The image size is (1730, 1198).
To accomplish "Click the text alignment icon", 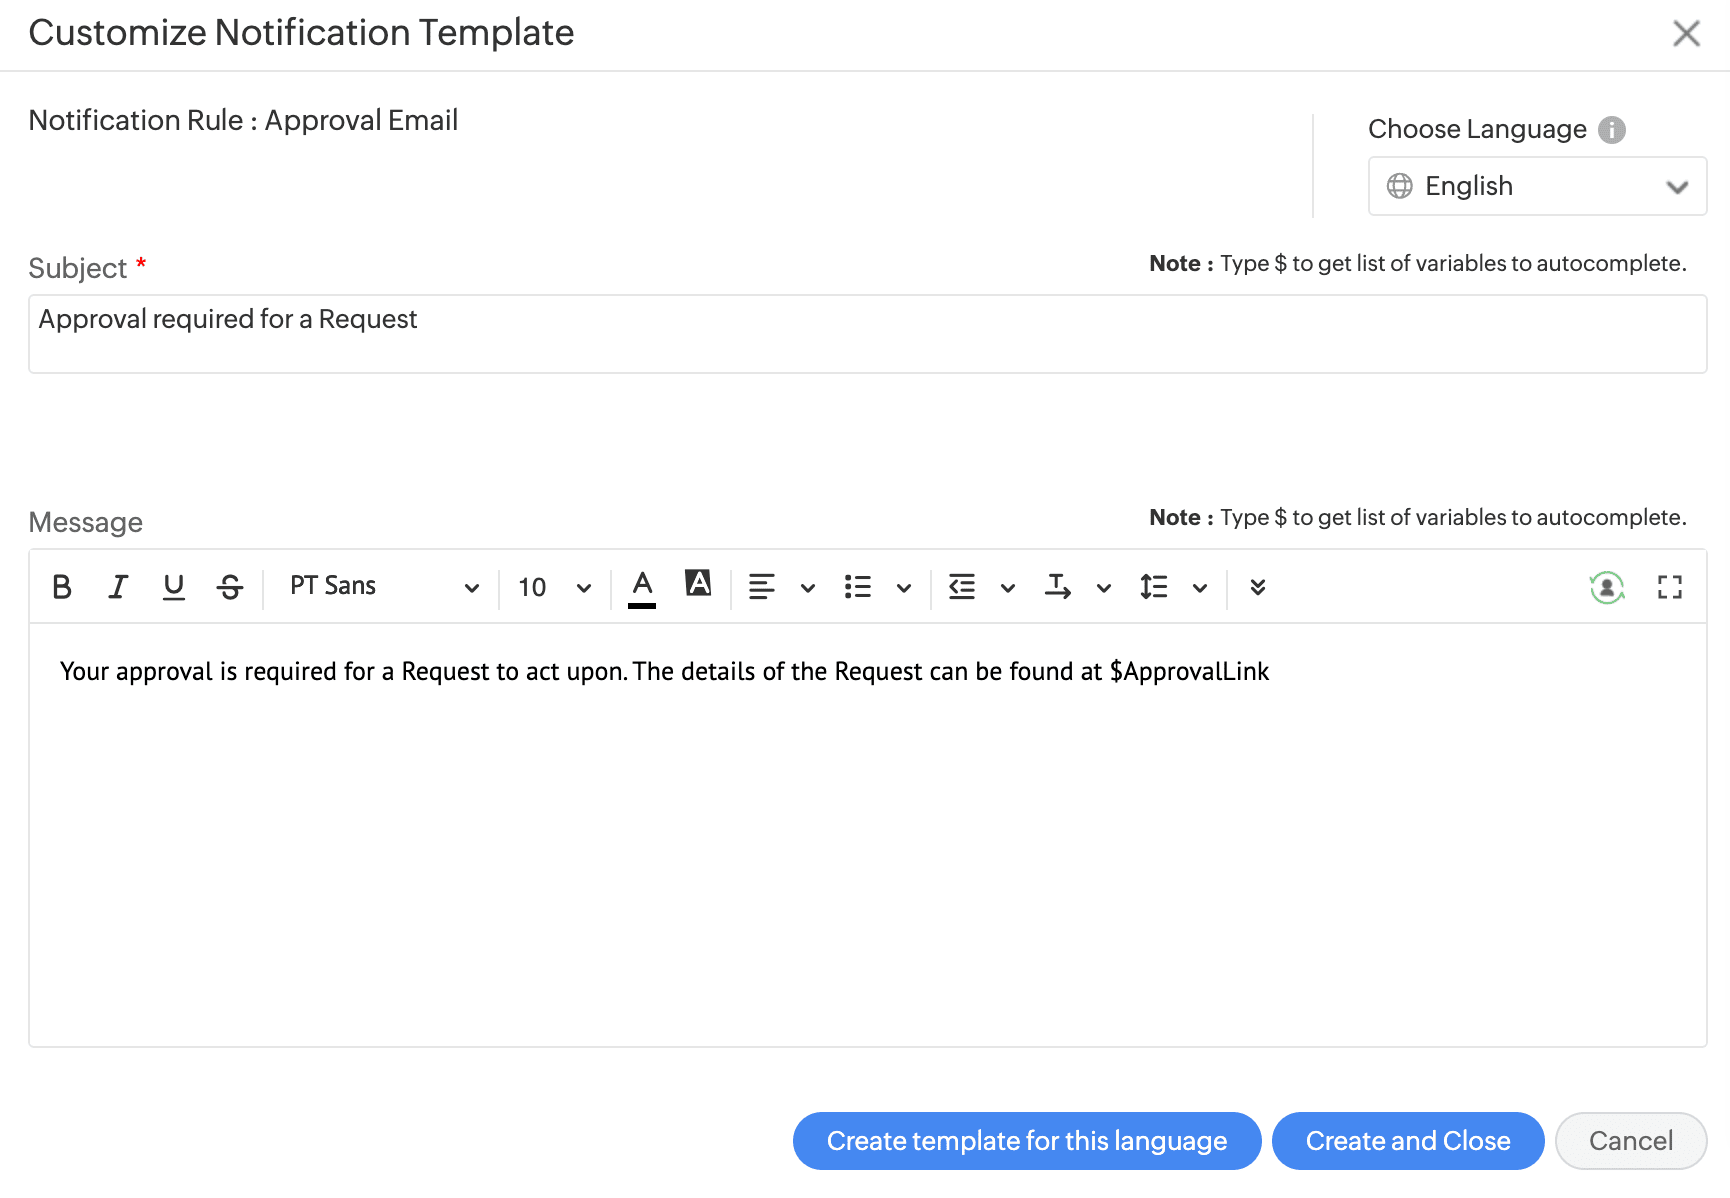I will (762, 587).
